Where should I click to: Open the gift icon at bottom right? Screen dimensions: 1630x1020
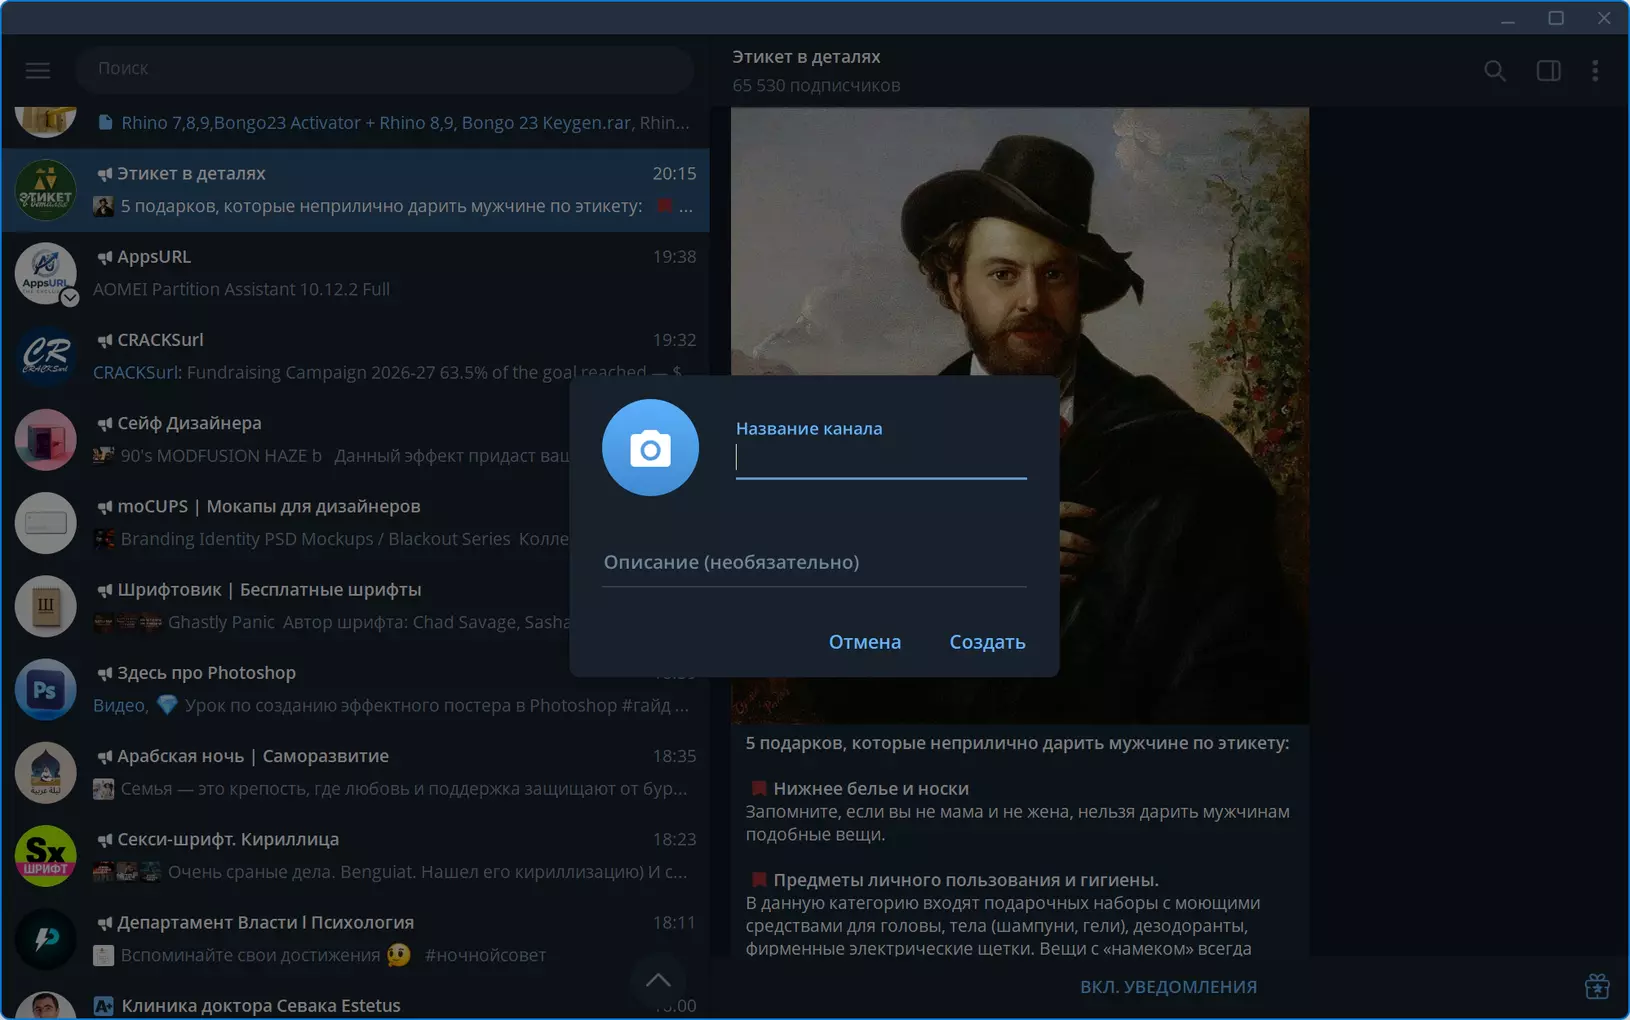pyautogui.click(x=1597, y=987)
